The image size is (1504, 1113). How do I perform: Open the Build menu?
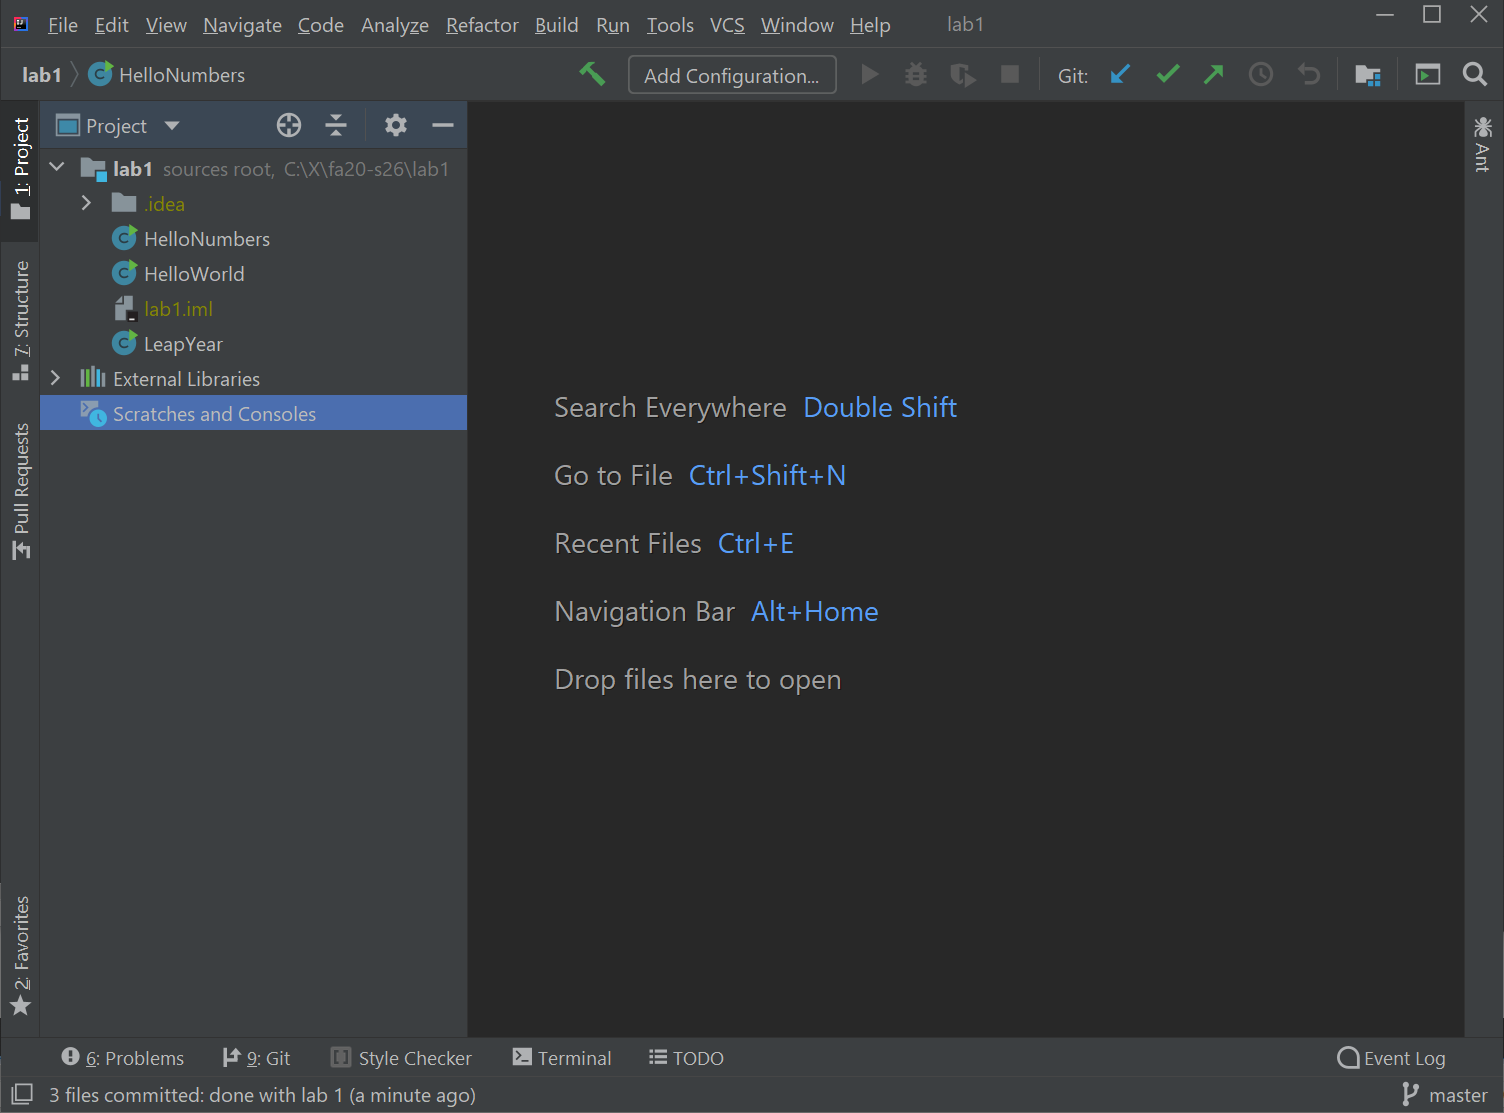pos(556,25)
